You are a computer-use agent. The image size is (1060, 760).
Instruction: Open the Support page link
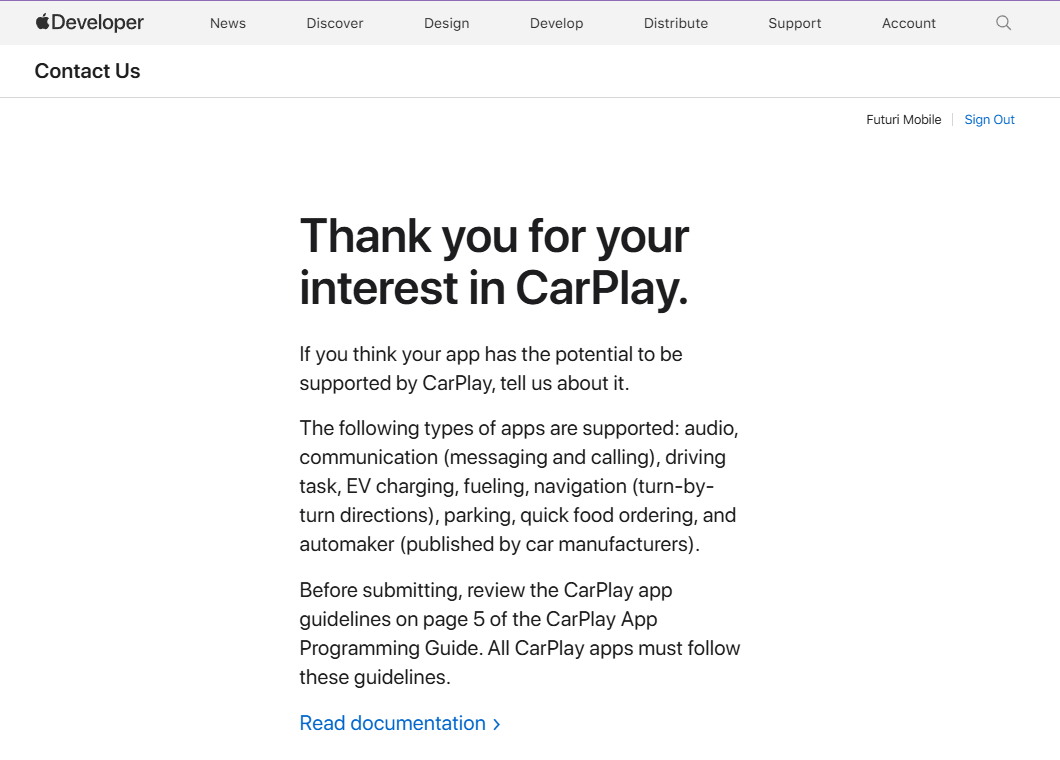point(795,23)
